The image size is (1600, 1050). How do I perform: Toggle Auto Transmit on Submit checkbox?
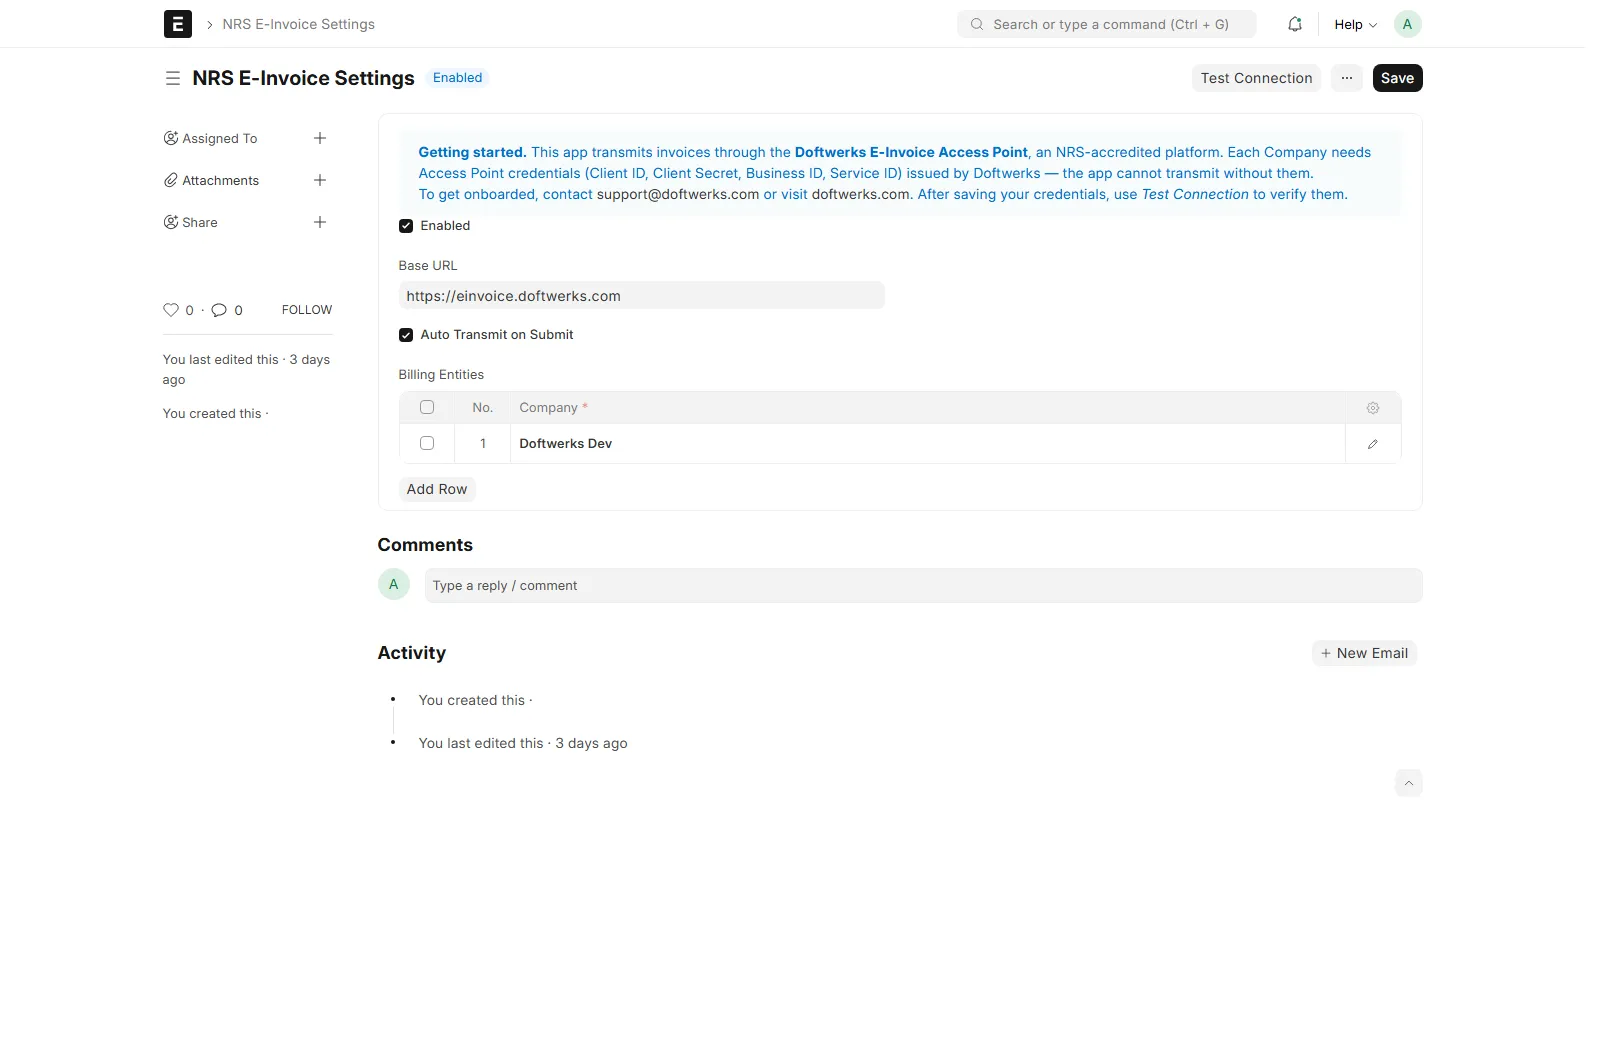(x=406, y=335)
